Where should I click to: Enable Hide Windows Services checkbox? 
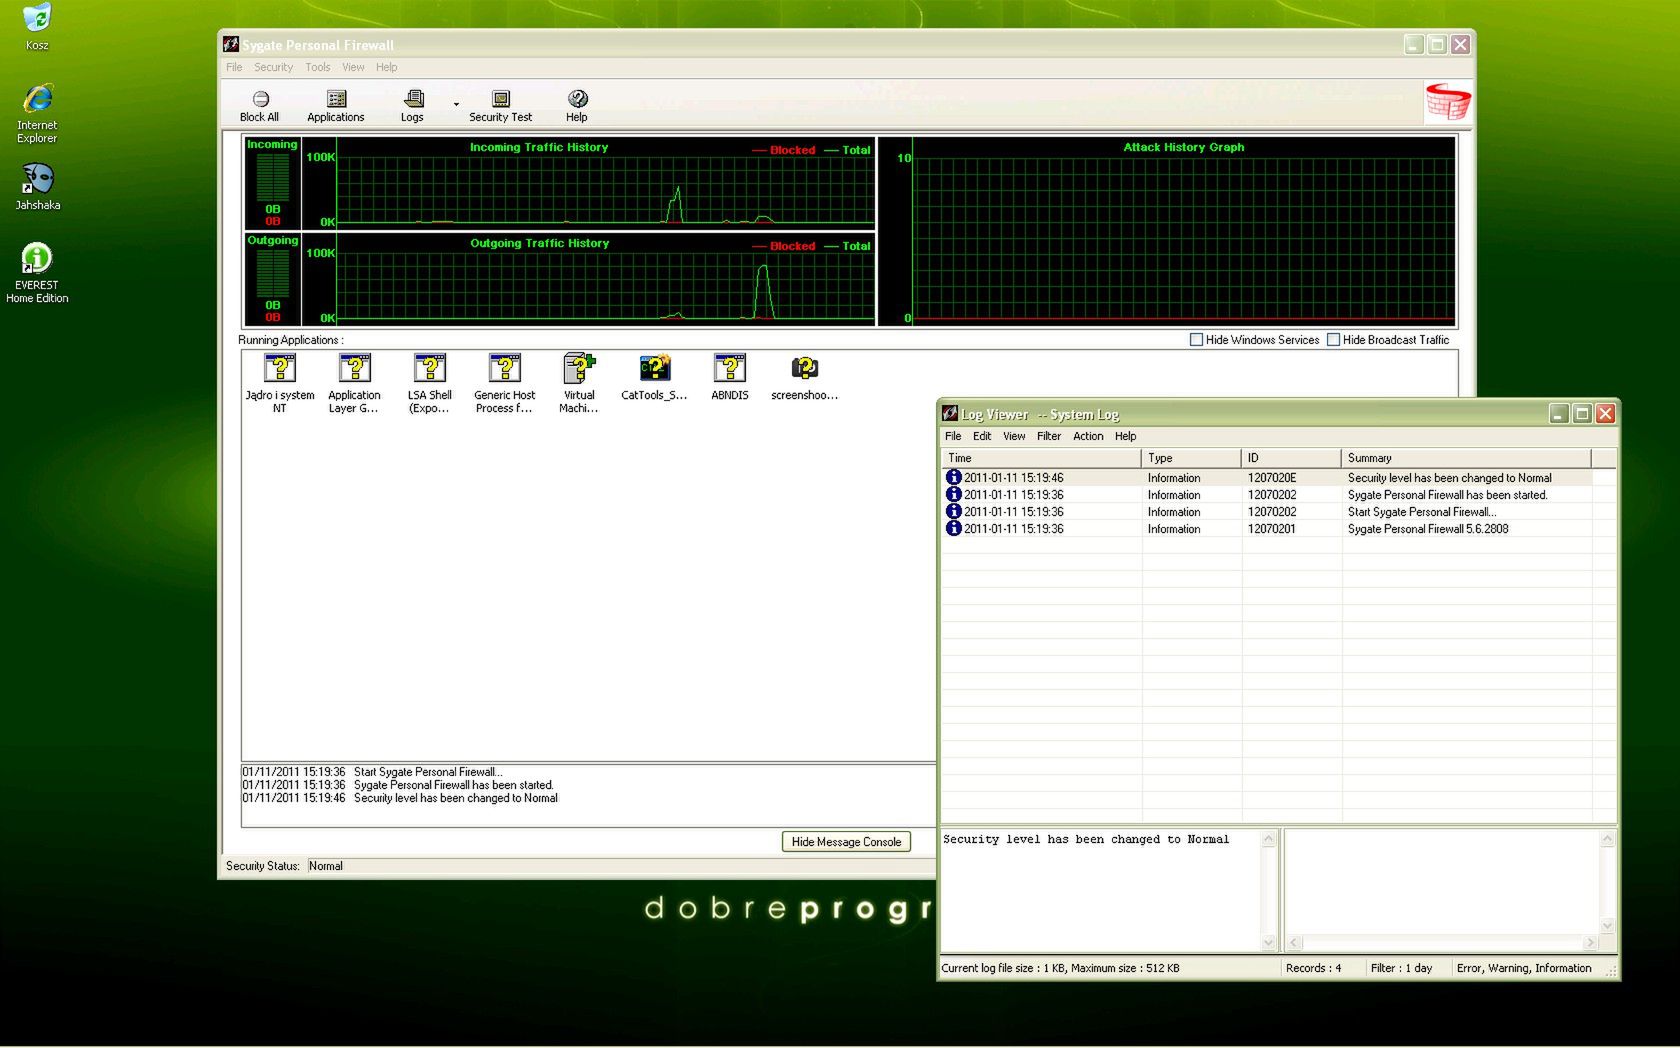(x=1196, y=340)
